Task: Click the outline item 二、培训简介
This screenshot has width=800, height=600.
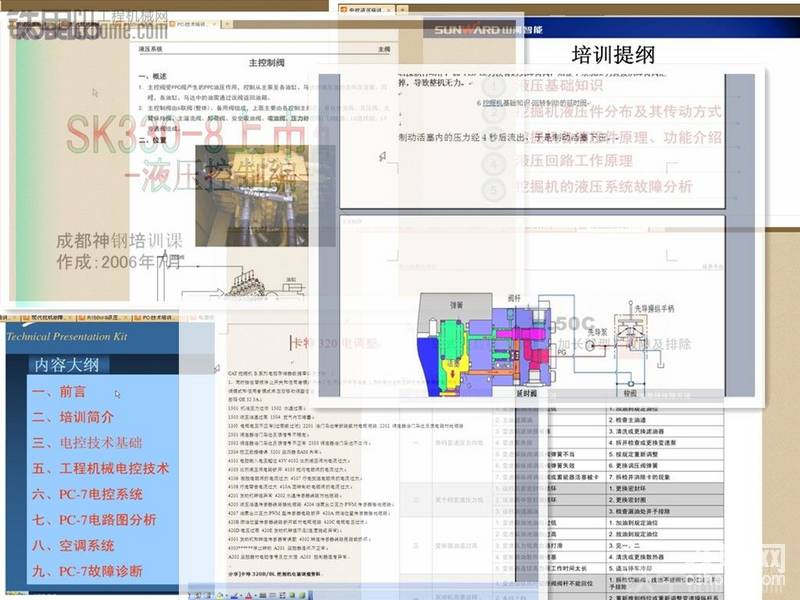Action: coord(72,417)
